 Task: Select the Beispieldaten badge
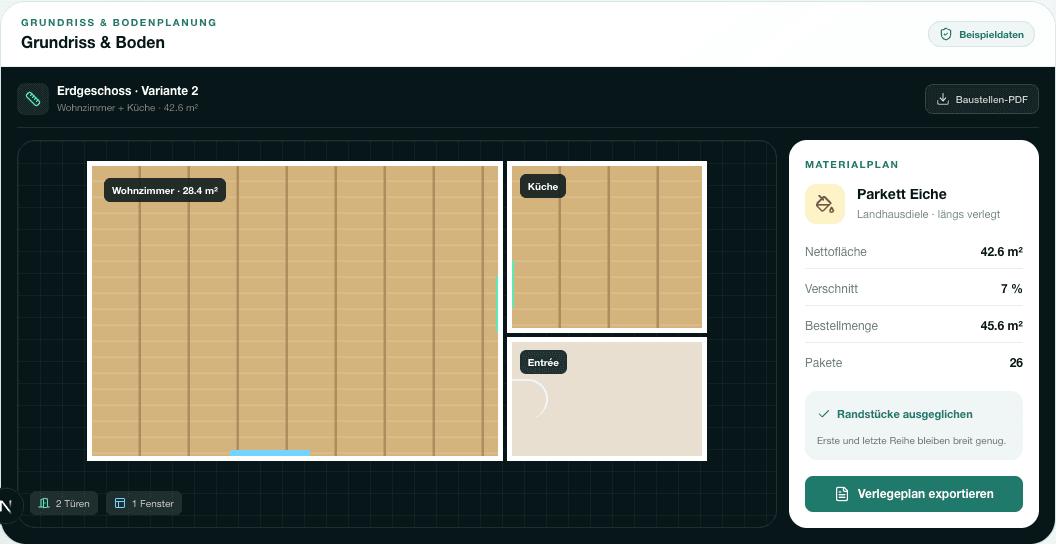pyautogui.click(x=981, y=34)
